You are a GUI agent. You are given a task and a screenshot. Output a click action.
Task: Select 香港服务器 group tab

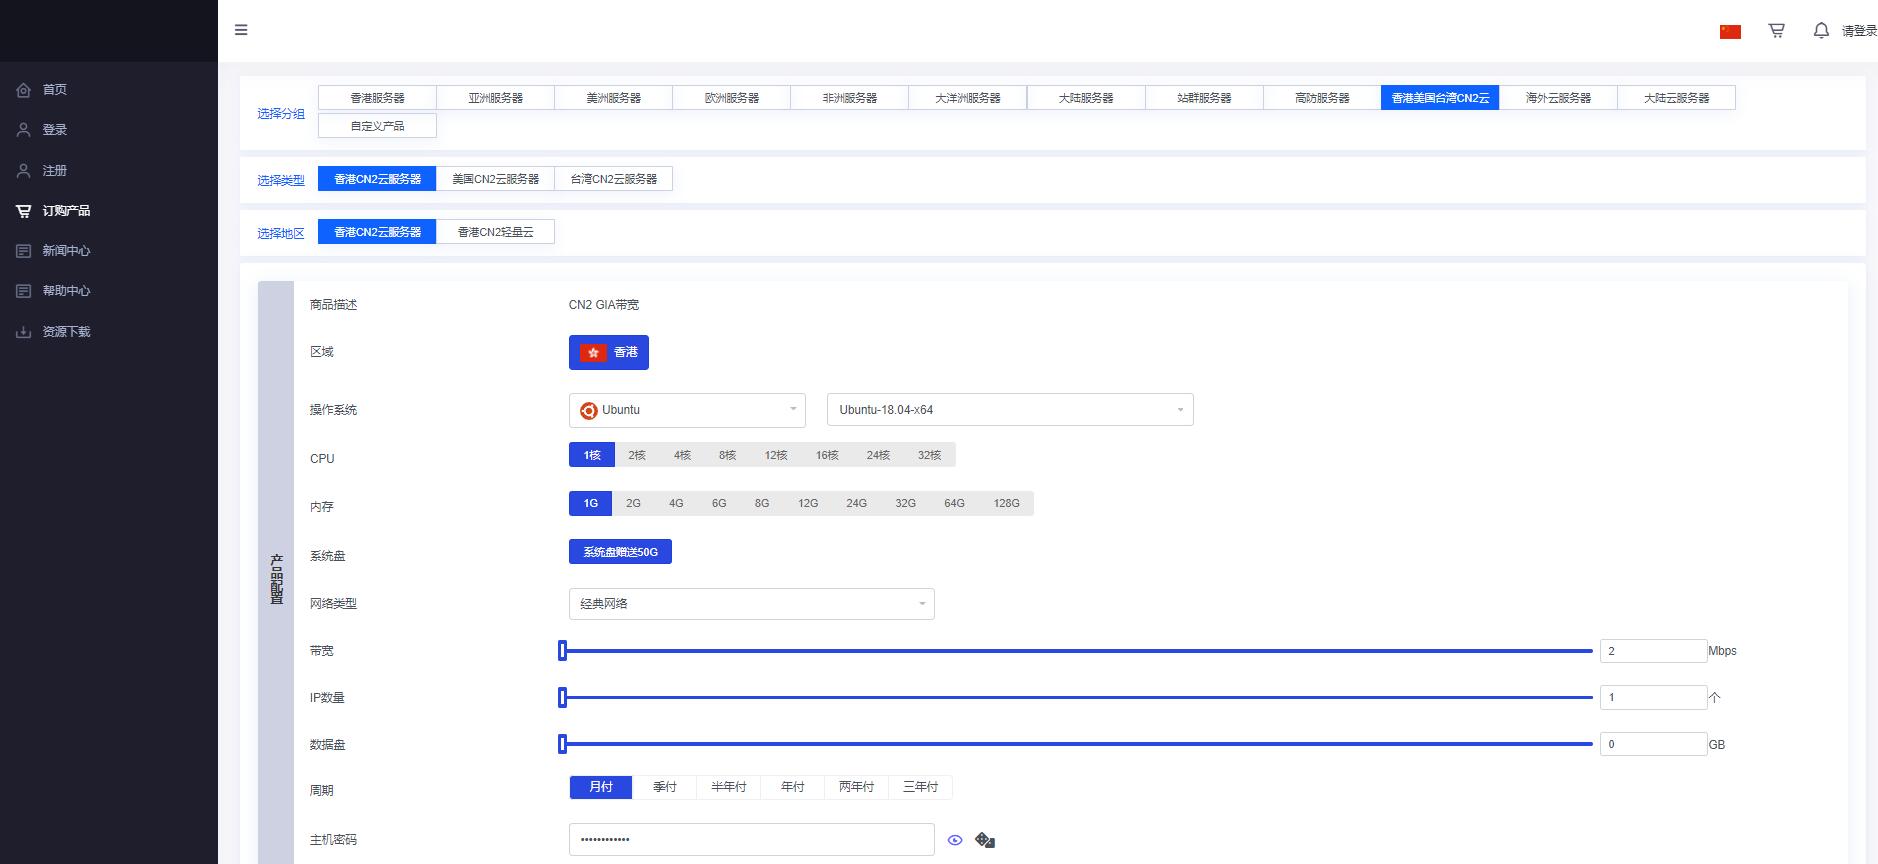pos(377,98)
